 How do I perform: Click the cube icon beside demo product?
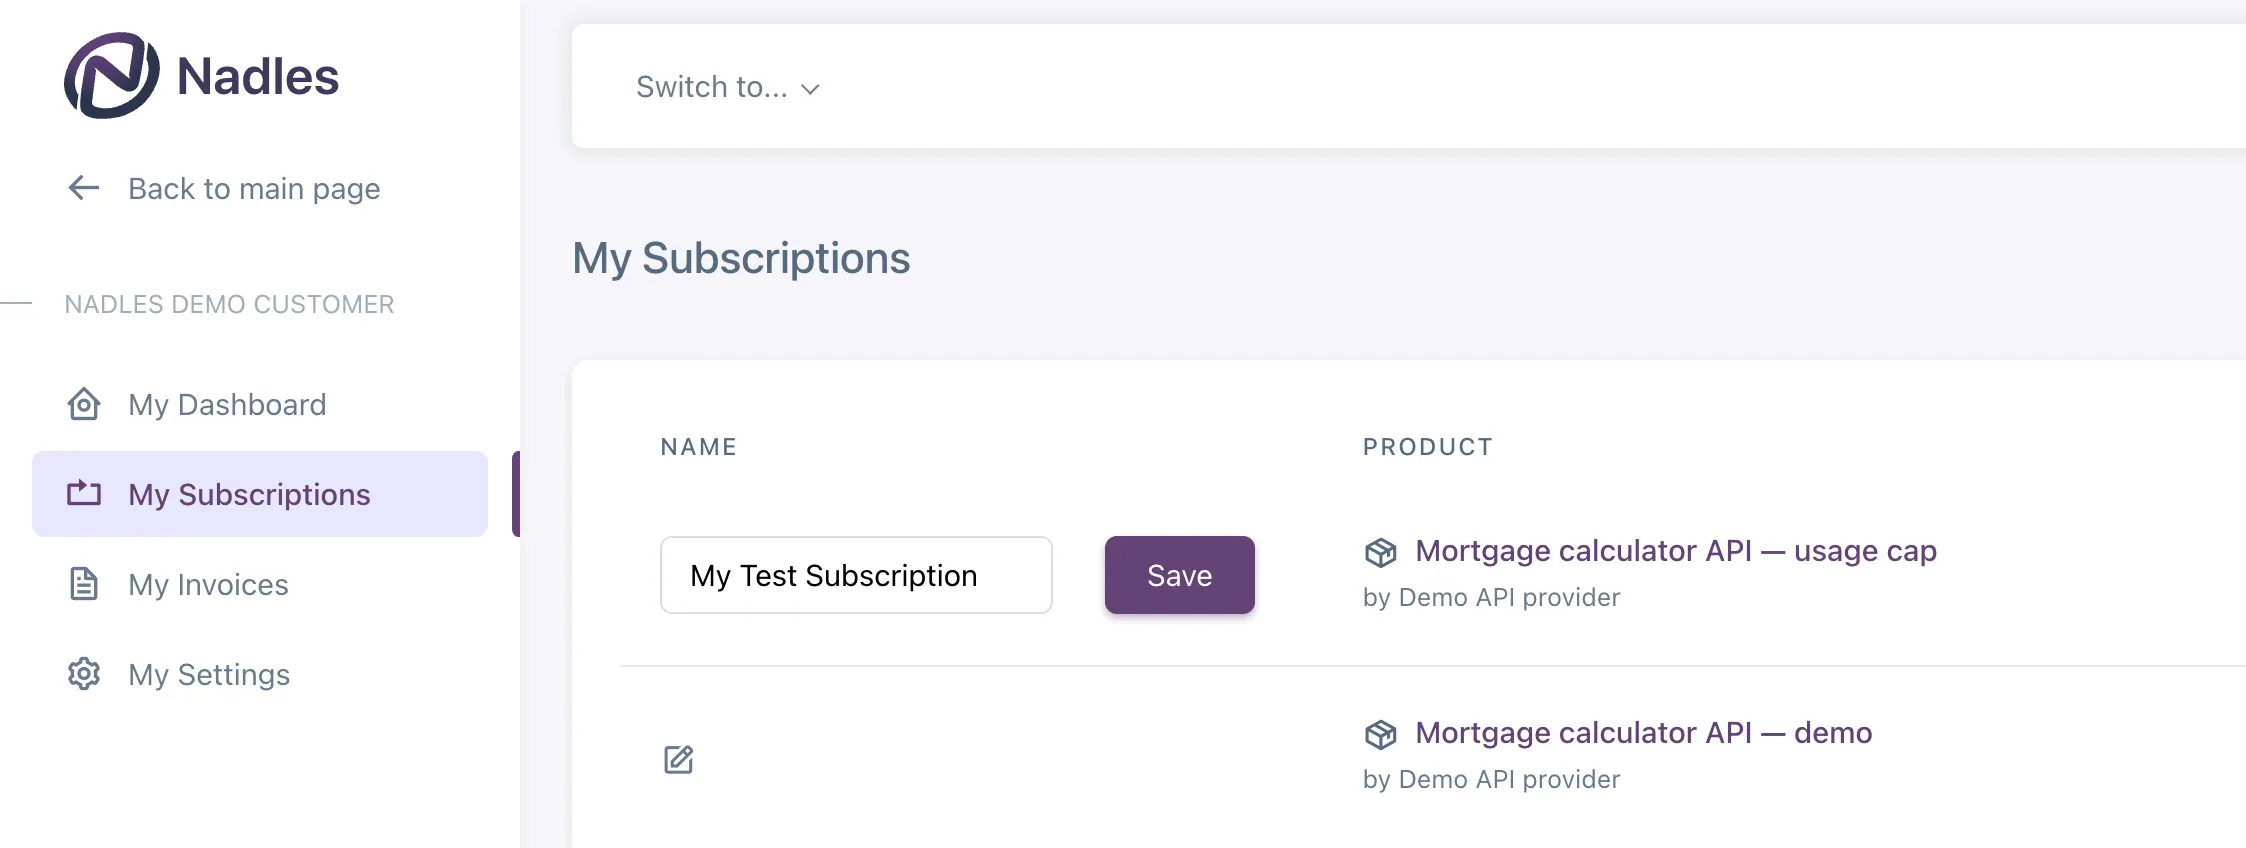coord(1381,734)
